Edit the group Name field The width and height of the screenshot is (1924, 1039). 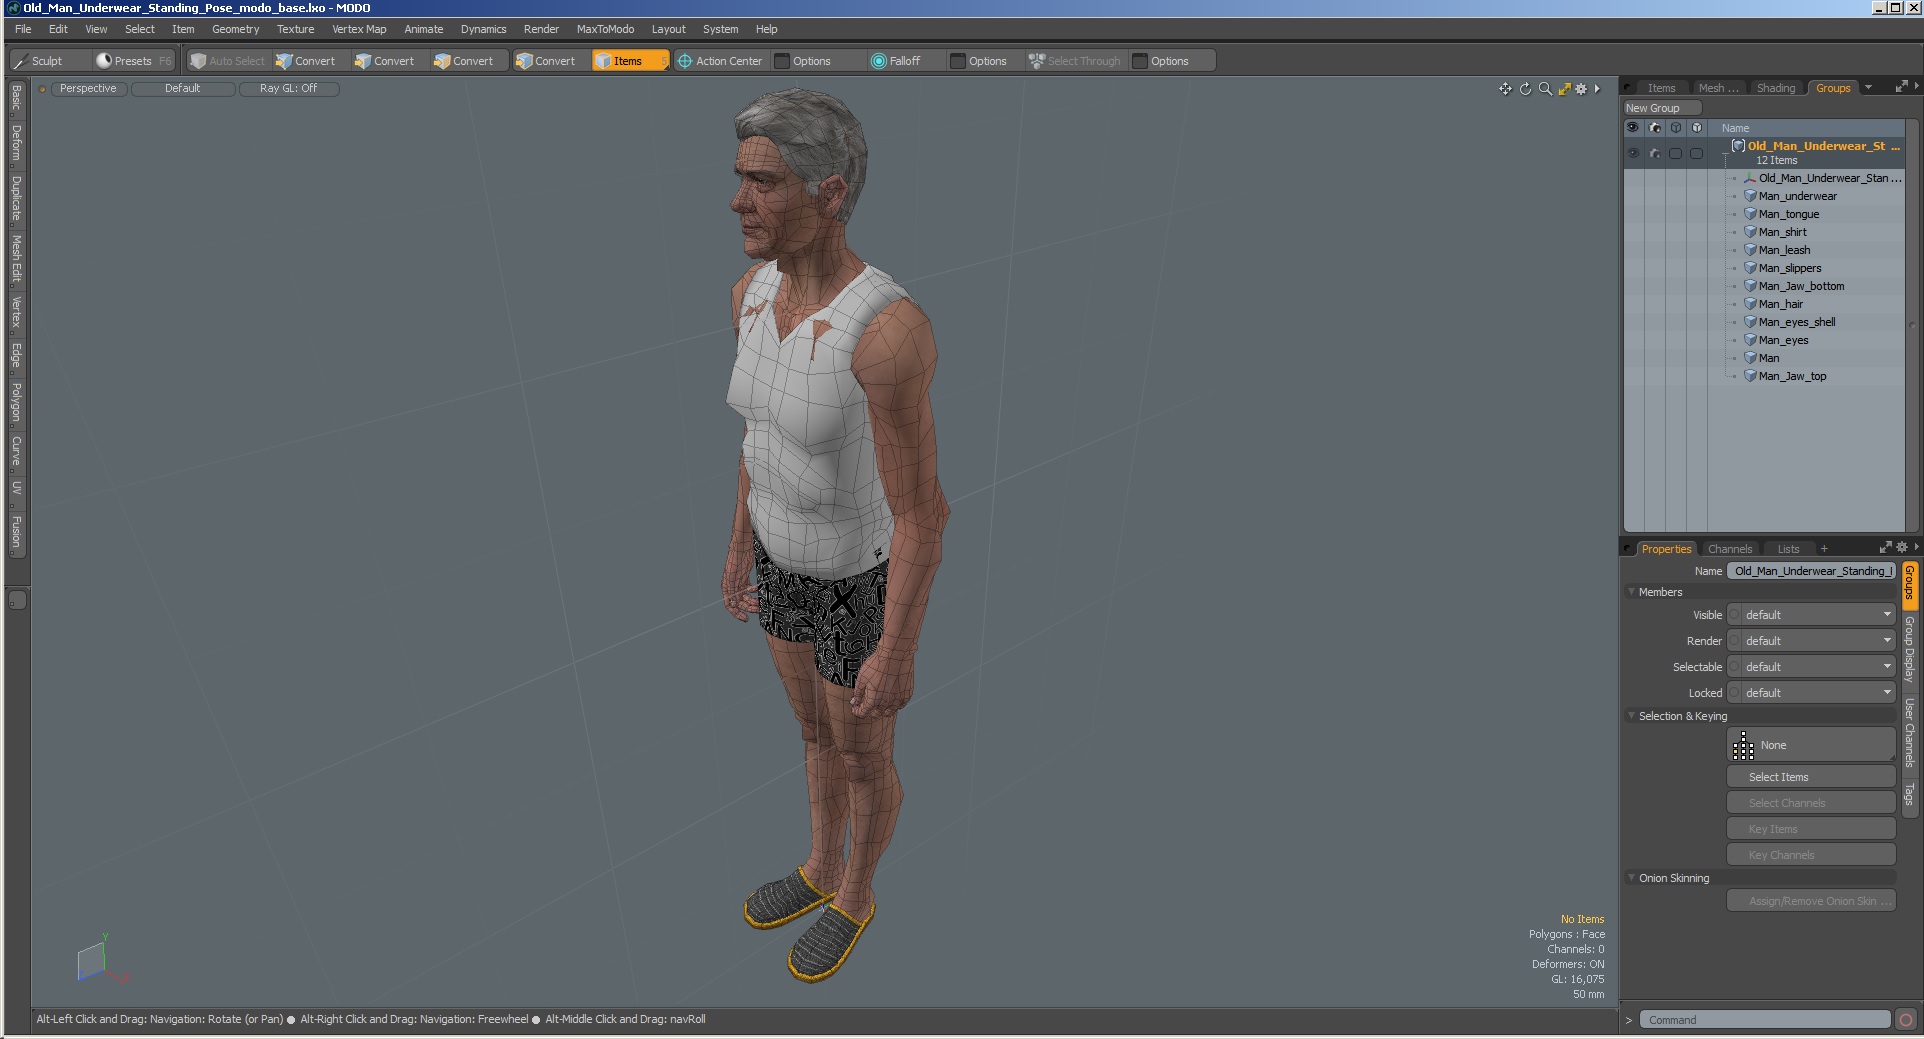click(x=1811, y=571)
